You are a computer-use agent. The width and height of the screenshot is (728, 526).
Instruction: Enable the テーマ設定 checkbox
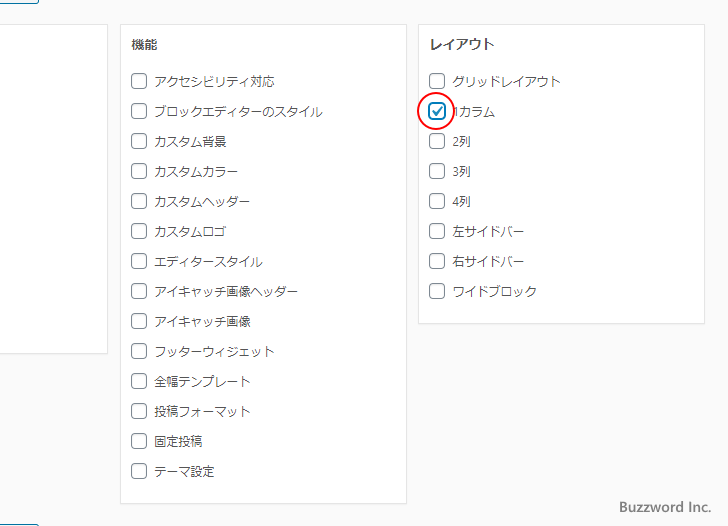tap(139, 471)
